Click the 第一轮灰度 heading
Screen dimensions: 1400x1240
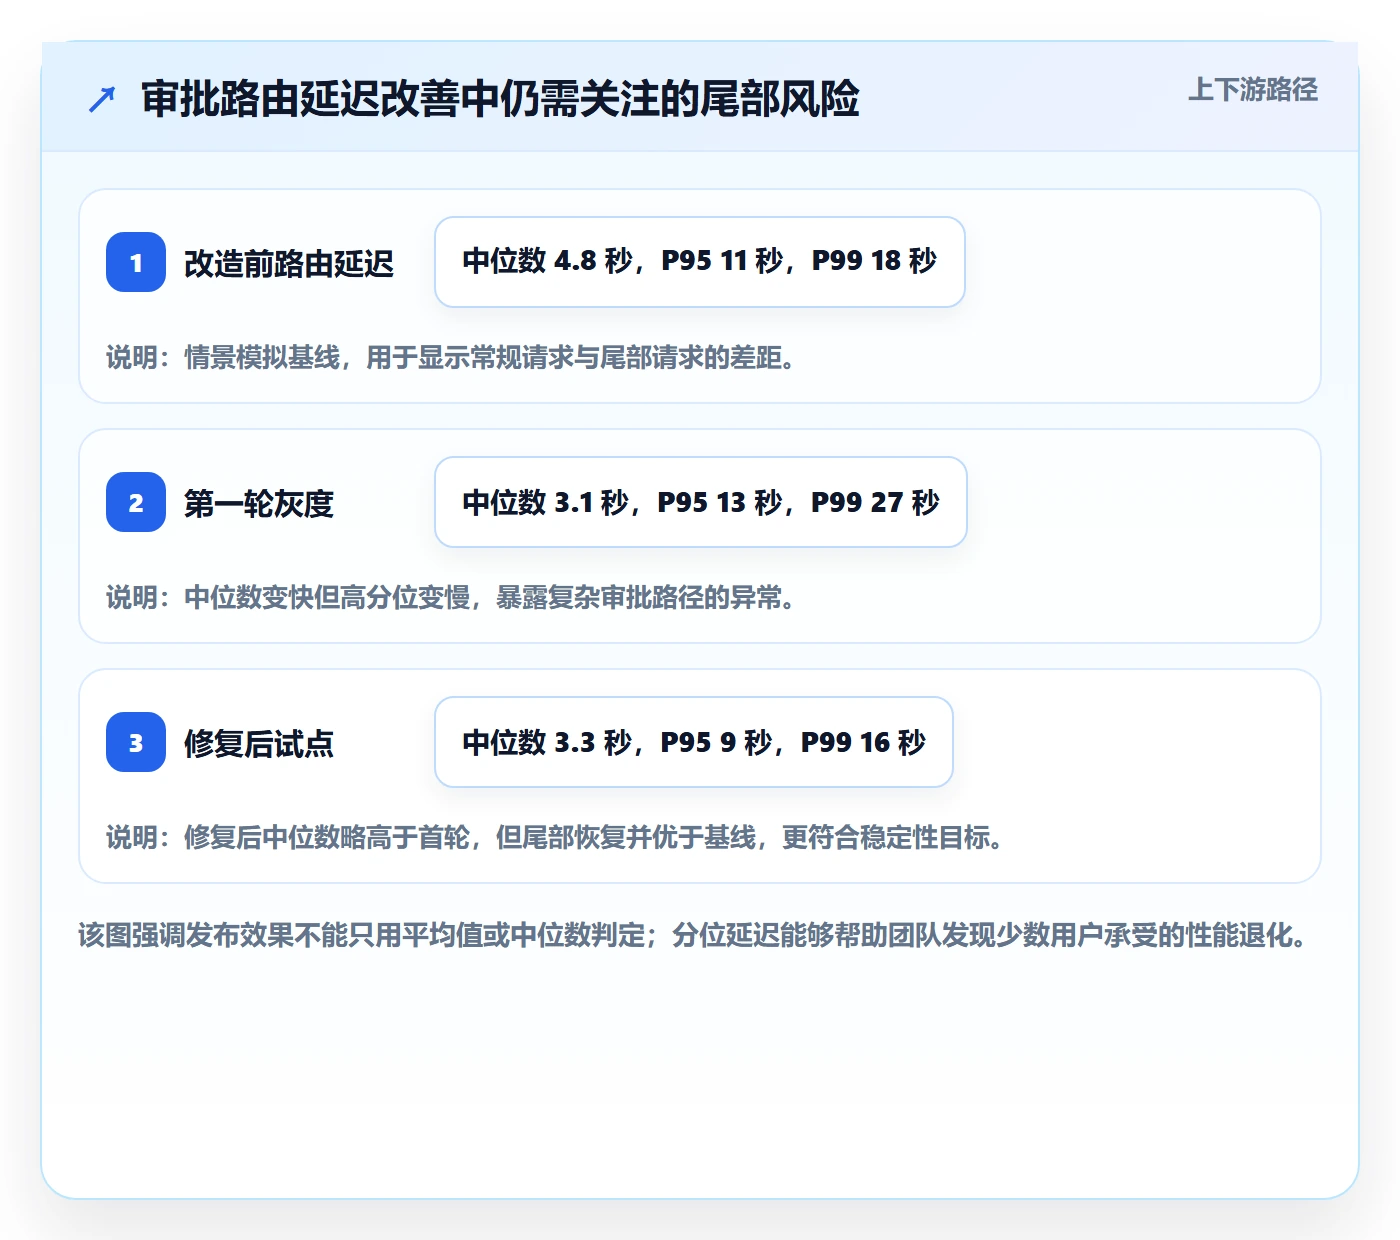point(259,503)
